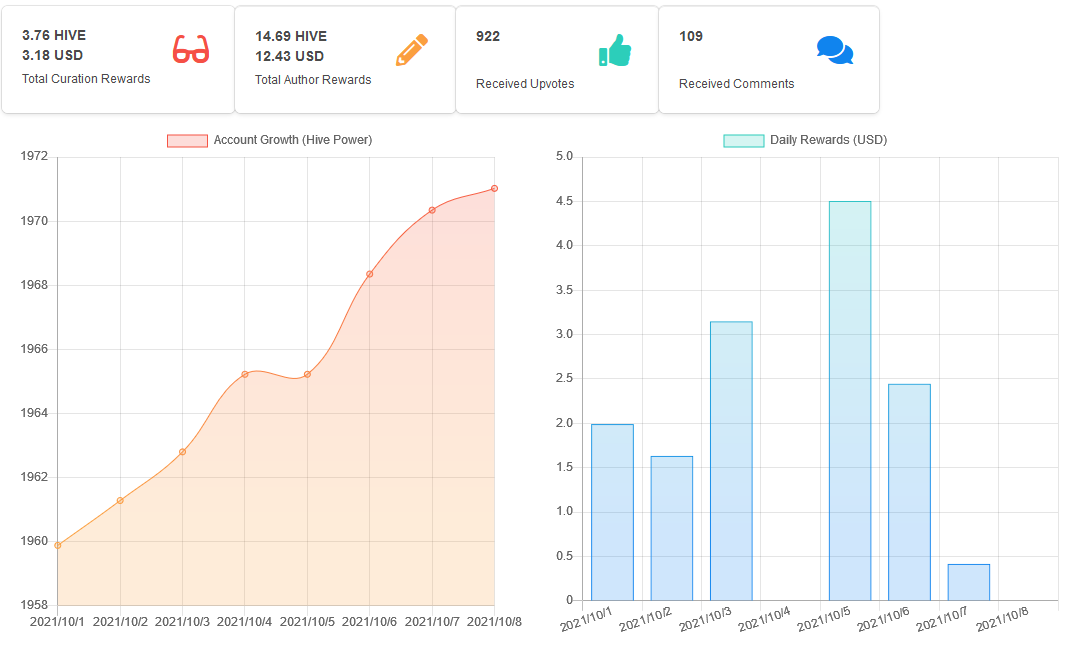Click the 3.76 HIVE value

point(54,36)
